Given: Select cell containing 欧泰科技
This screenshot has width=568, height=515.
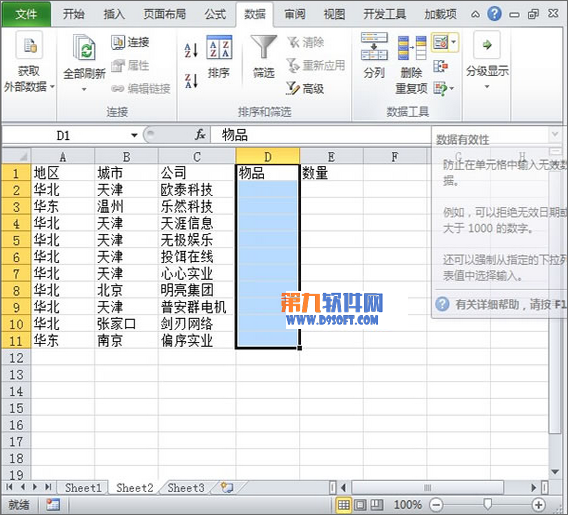Looking at the screenshot, I should (197, 189).
